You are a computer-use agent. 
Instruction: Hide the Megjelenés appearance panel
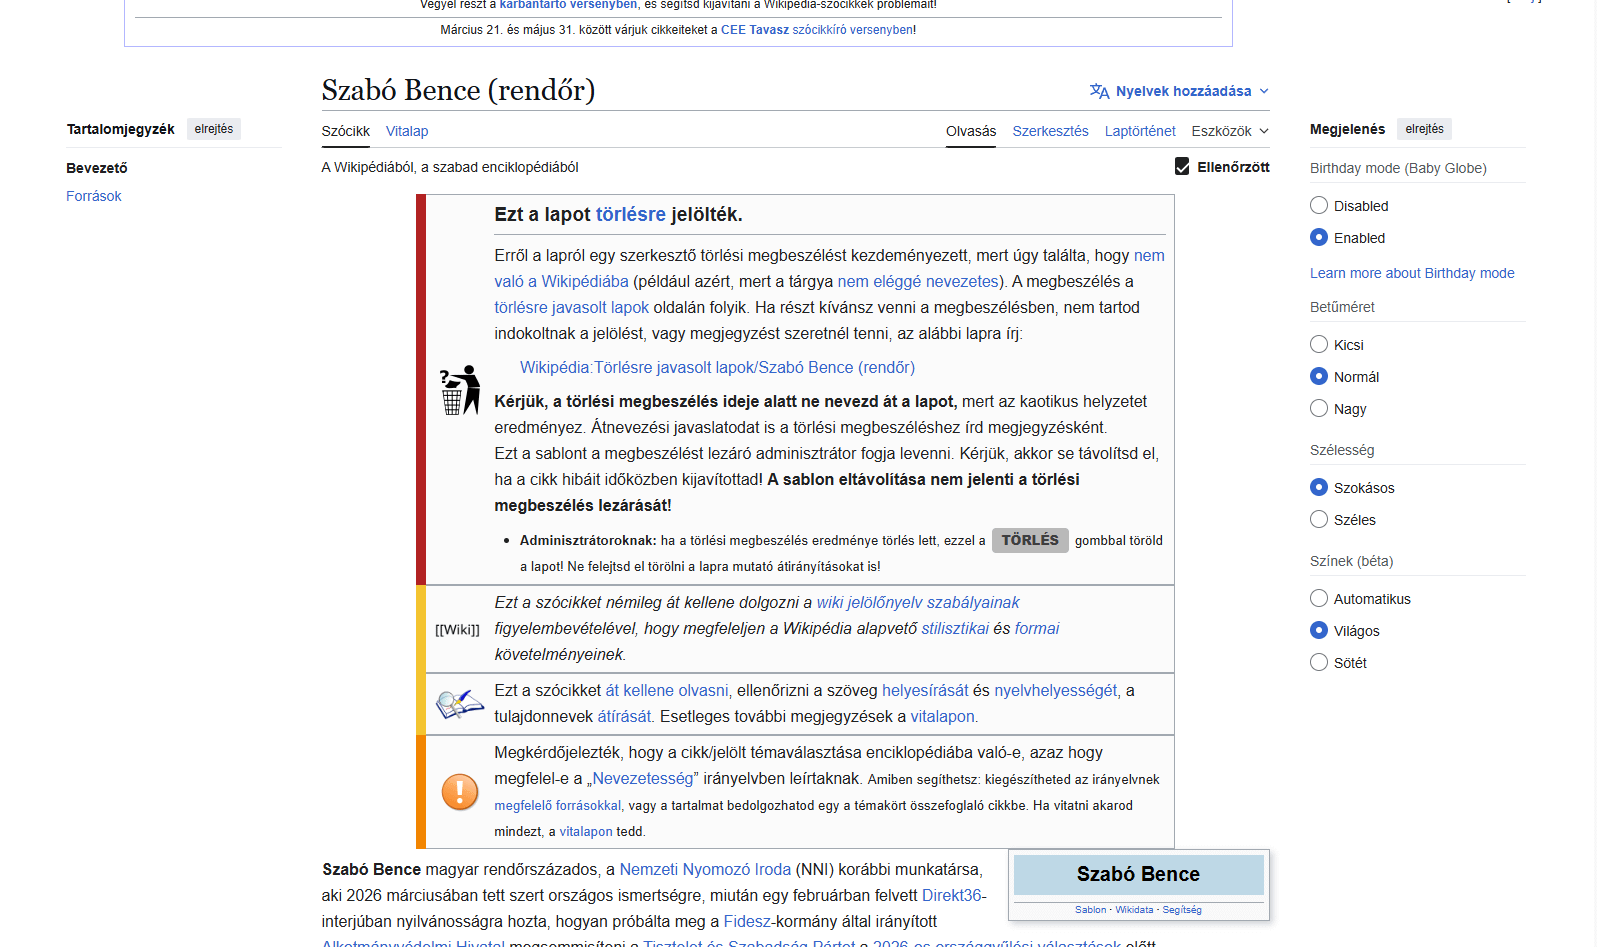click(x=1424, y=129)
